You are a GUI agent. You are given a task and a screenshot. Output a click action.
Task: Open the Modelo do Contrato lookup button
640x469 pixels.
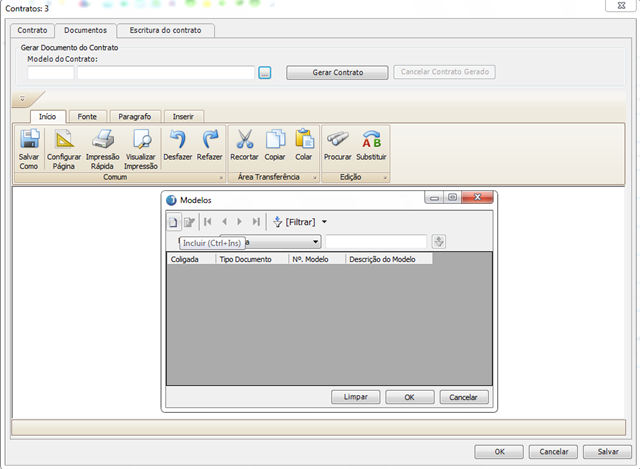[x=265, y=73]
